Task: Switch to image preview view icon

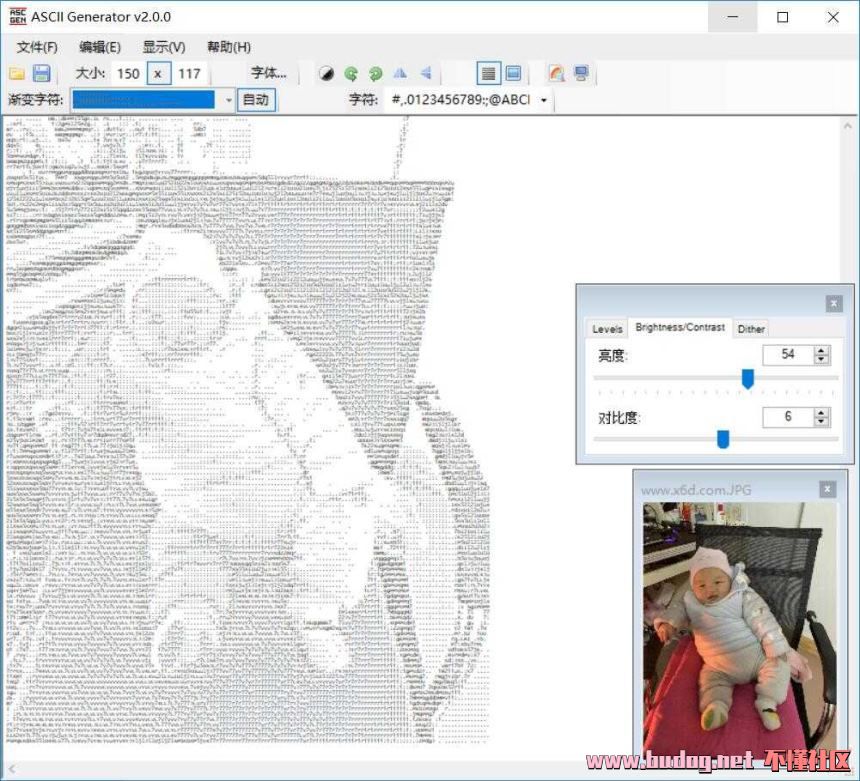Action: click(x=513, y=73)
